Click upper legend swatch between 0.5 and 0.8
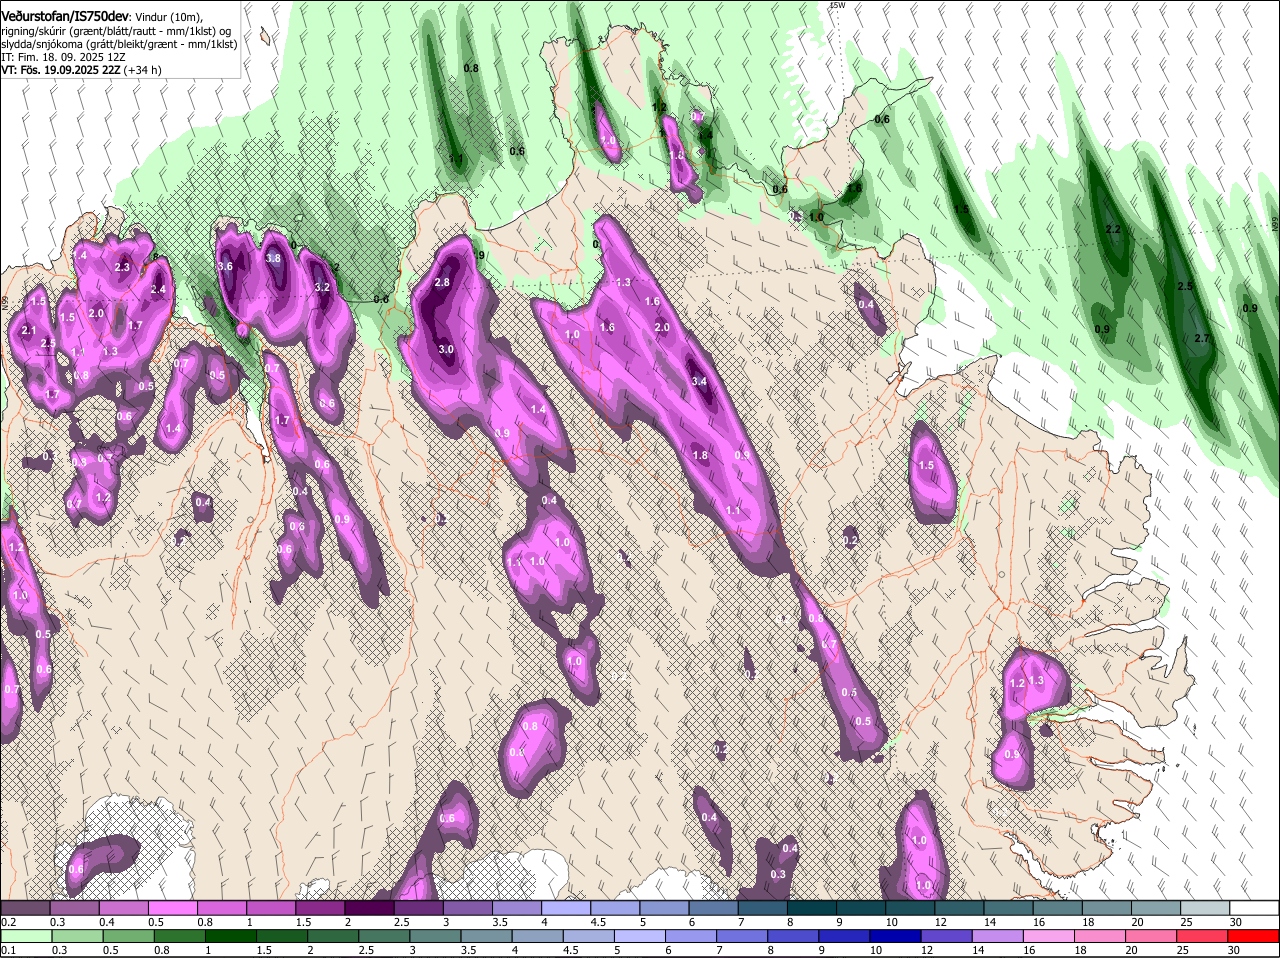 (172, 907)
